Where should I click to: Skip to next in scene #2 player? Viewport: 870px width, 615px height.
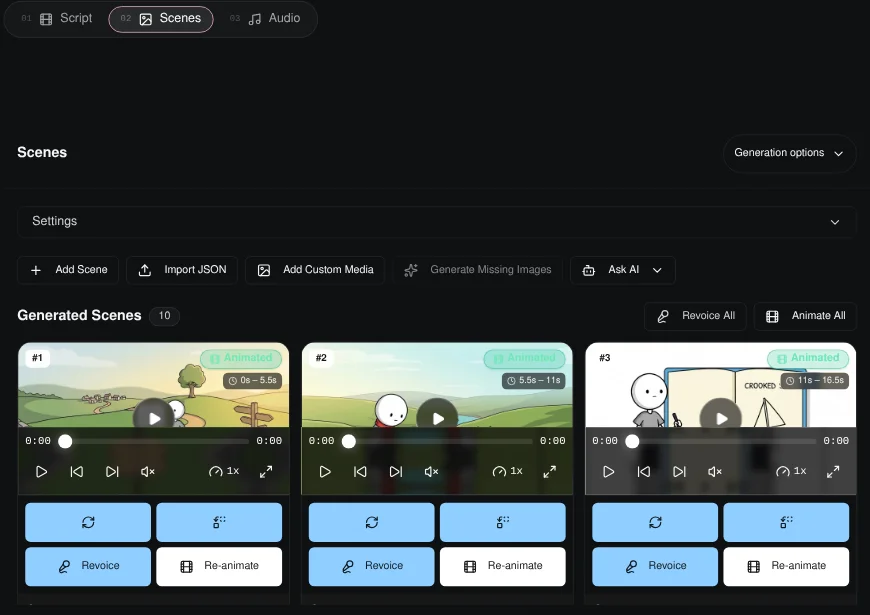(396, 472)
